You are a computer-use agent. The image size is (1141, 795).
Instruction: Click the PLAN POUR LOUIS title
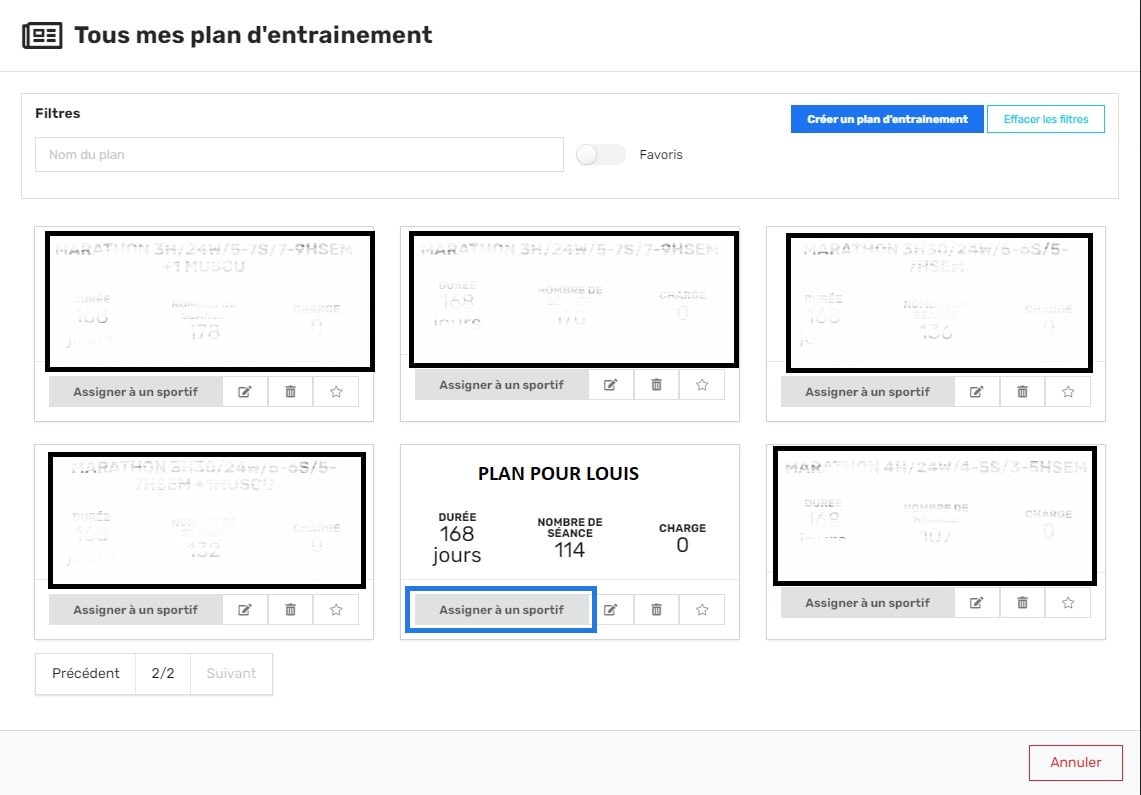(558, 474)
